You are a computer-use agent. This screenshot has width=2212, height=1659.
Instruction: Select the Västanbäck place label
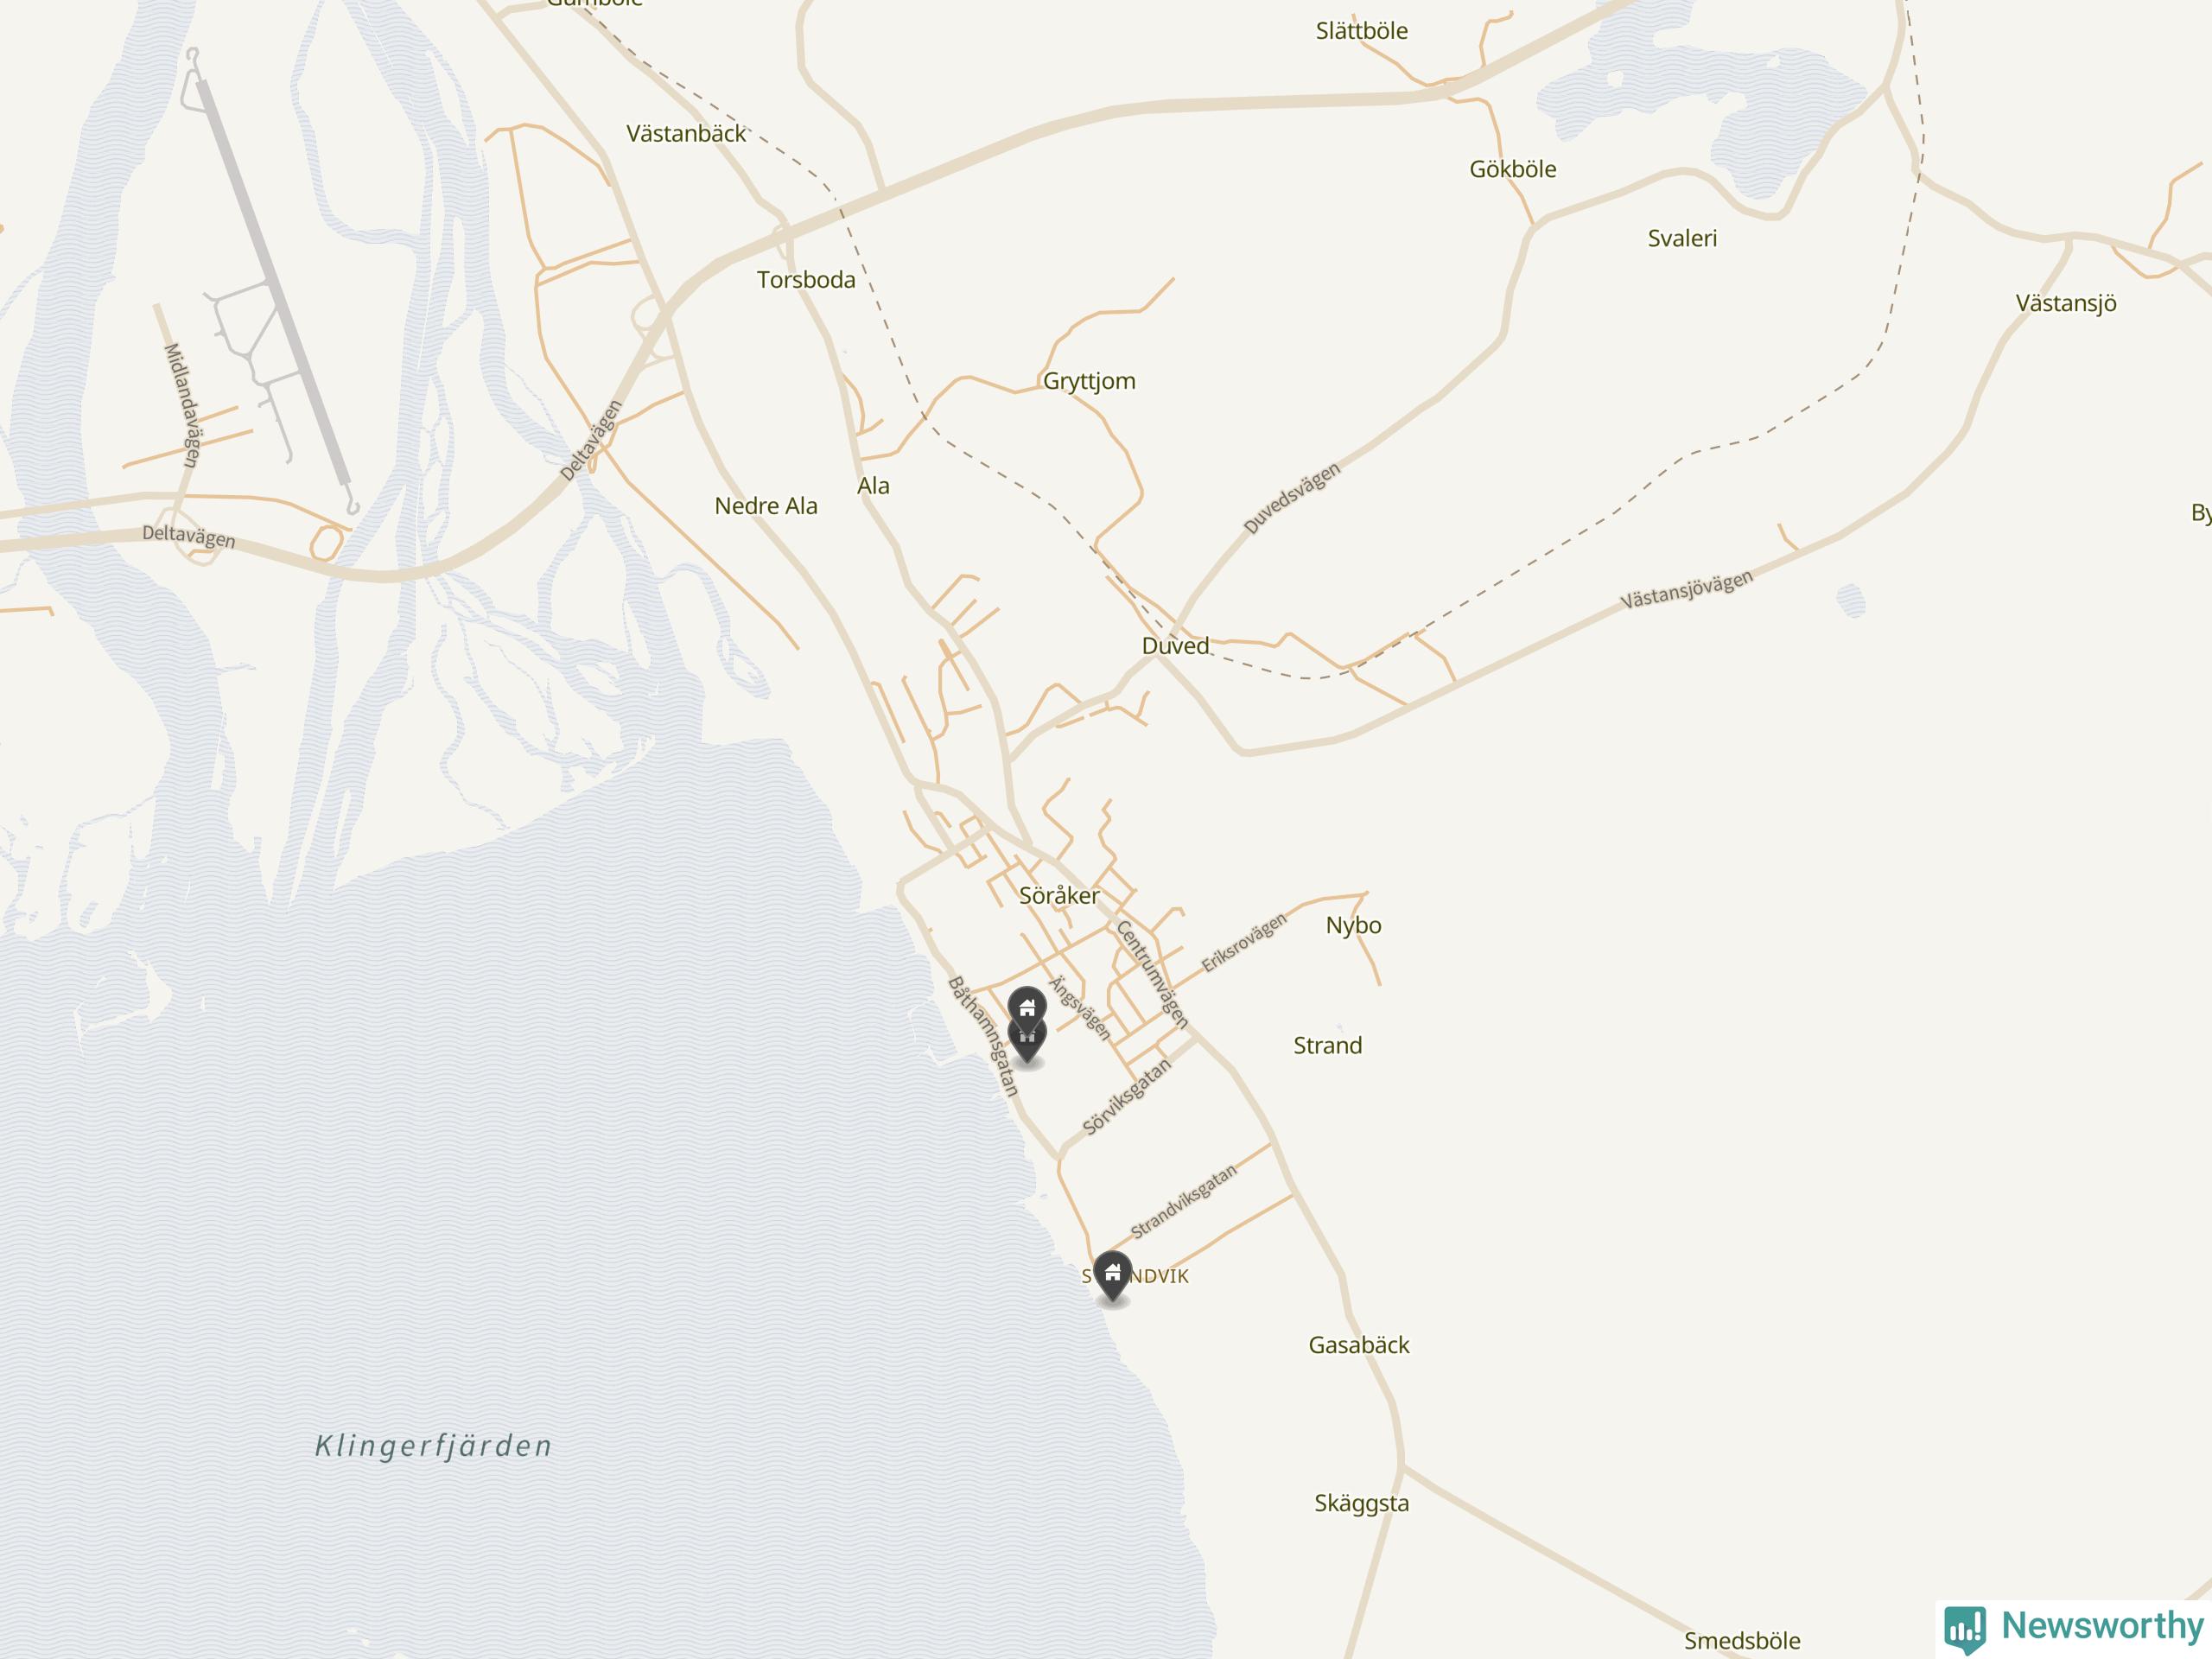click(686, 133)
